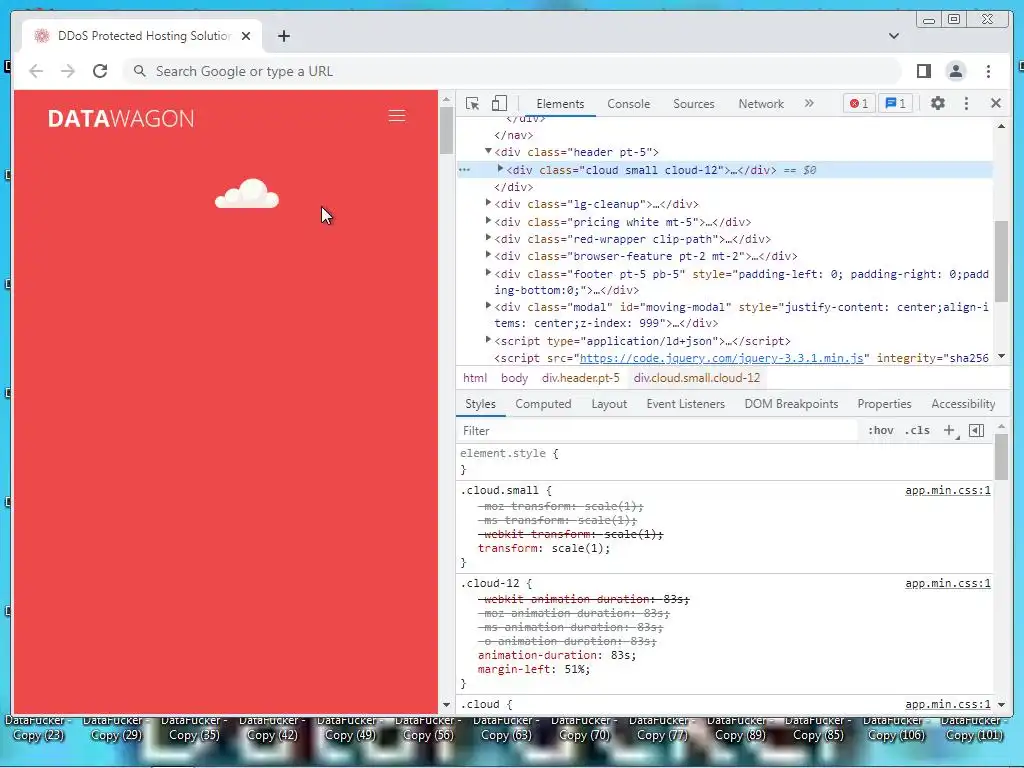Click the body breadcrumb

(514, 378)
